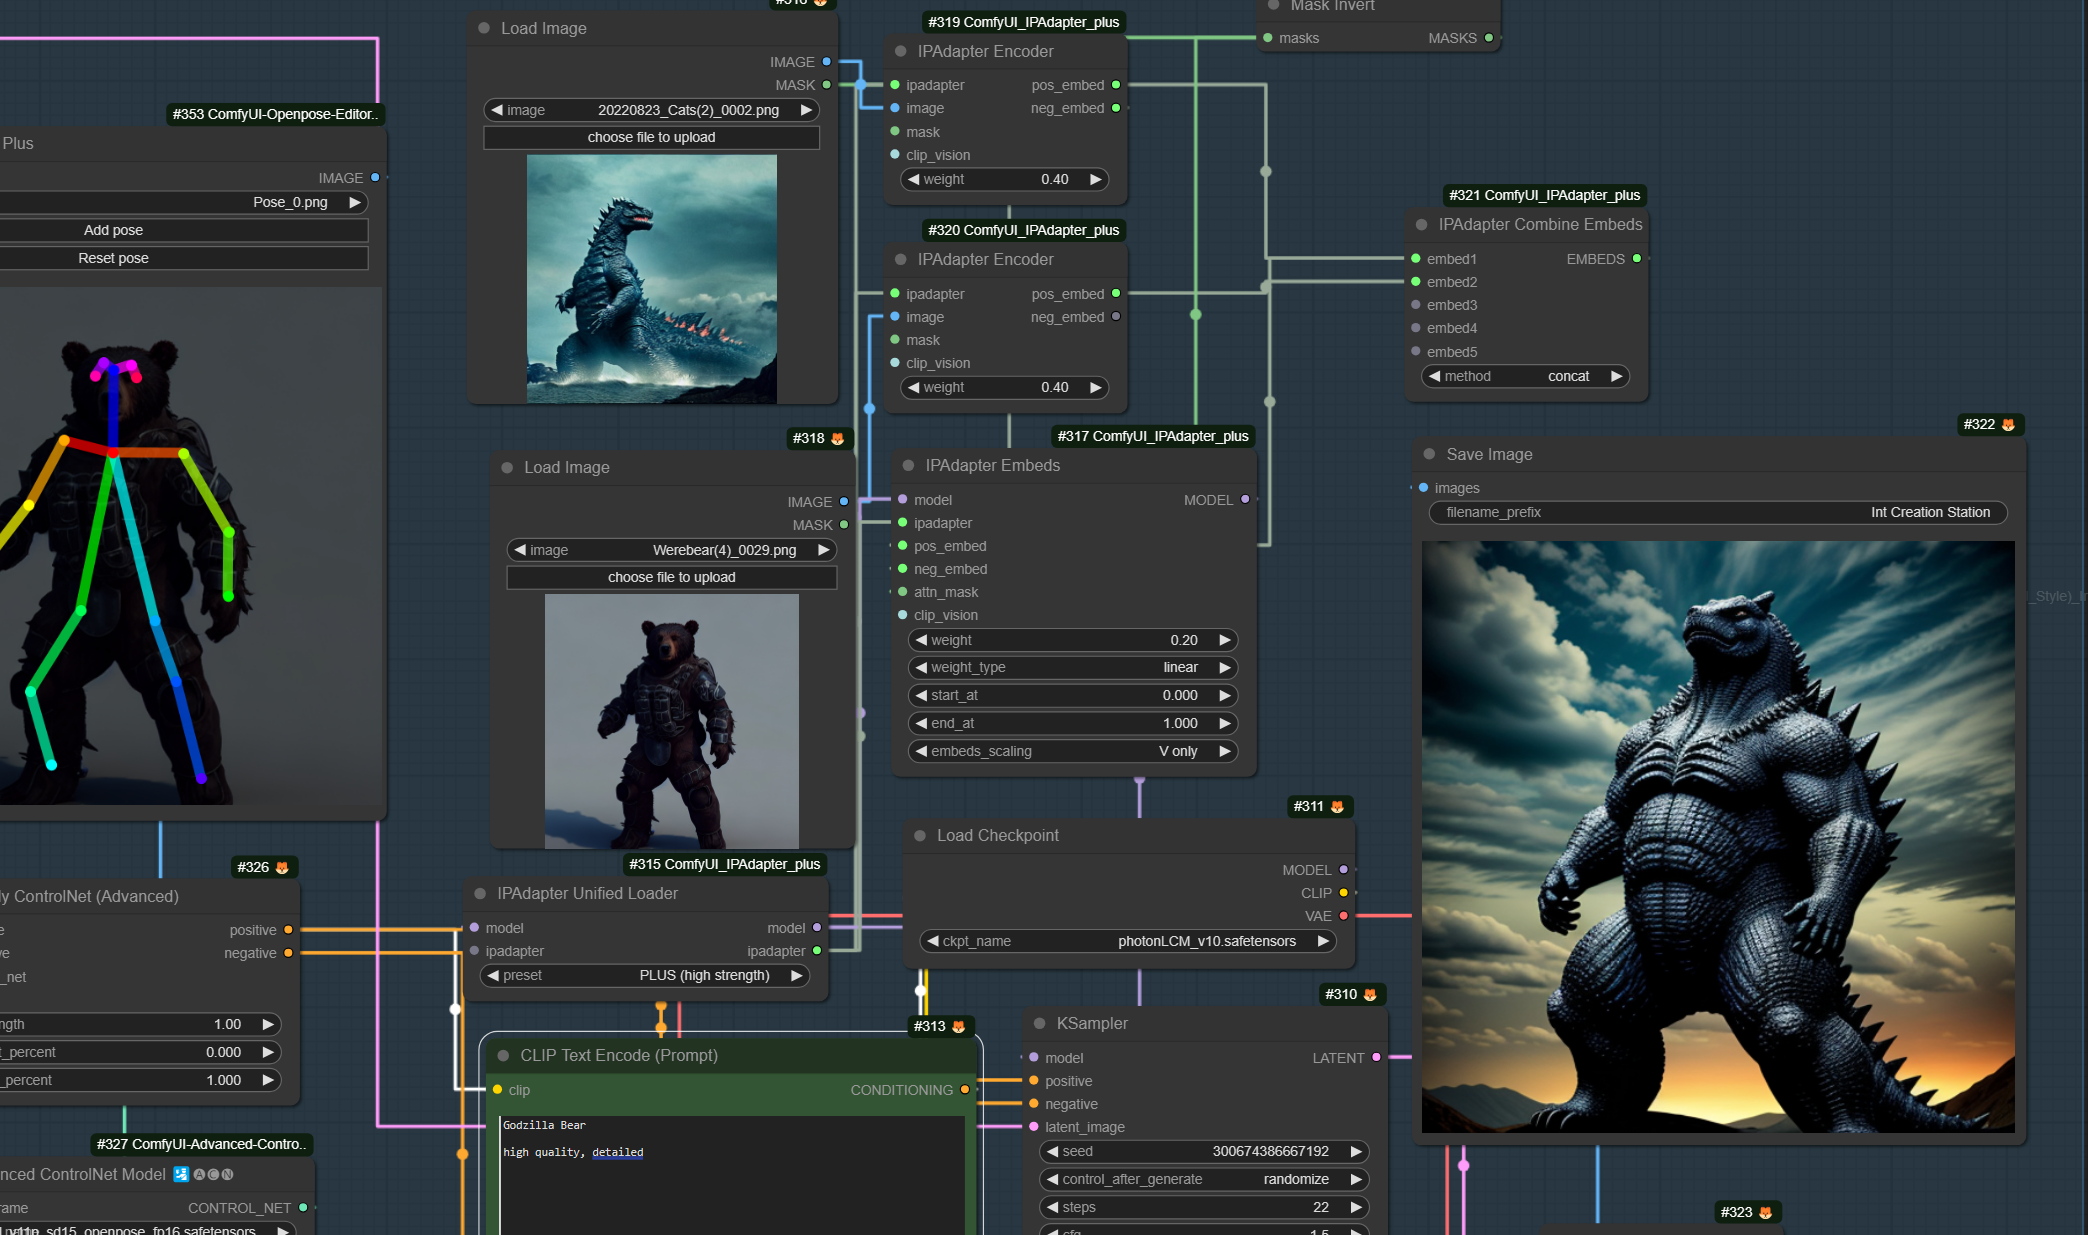Viewport: 2088px width, 1235px height.
Task: Open the weight_type dropdown showing linear
Action: pyautogui.click(x=1072, y=667)
